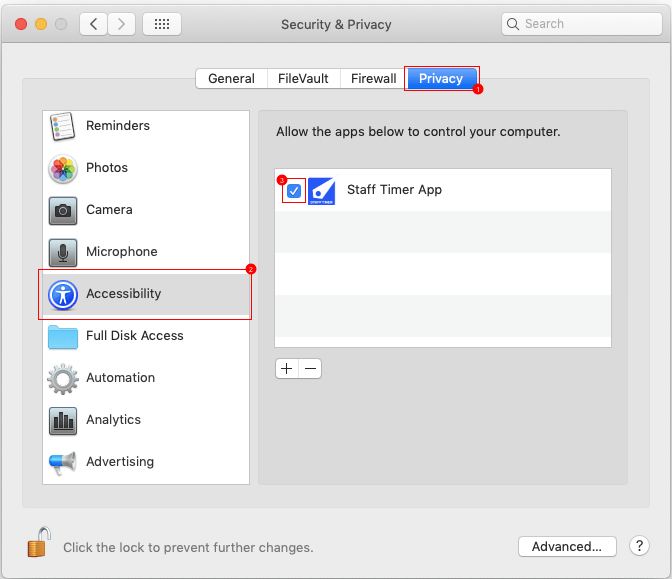Close the window with red button
This screenshot has height=579, width=672.
tap(21, 24)
